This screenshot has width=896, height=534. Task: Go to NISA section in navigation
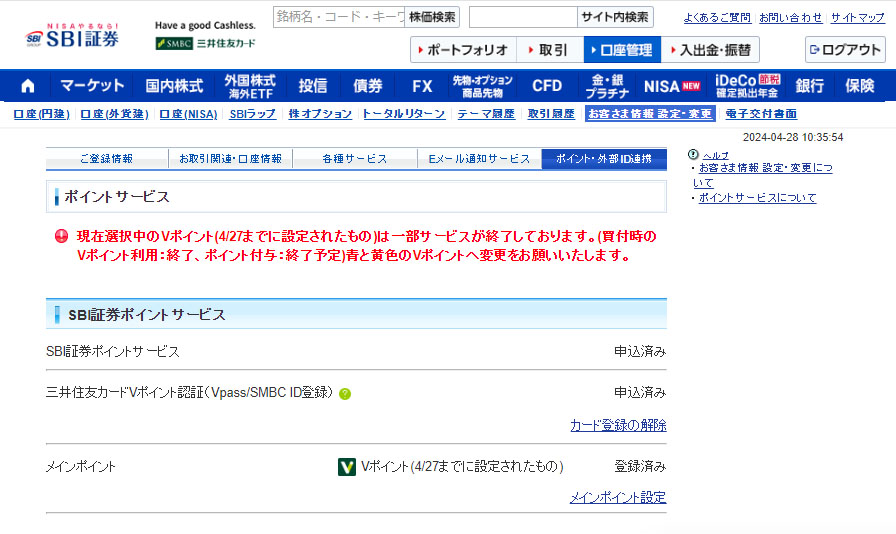pos(672,86)
